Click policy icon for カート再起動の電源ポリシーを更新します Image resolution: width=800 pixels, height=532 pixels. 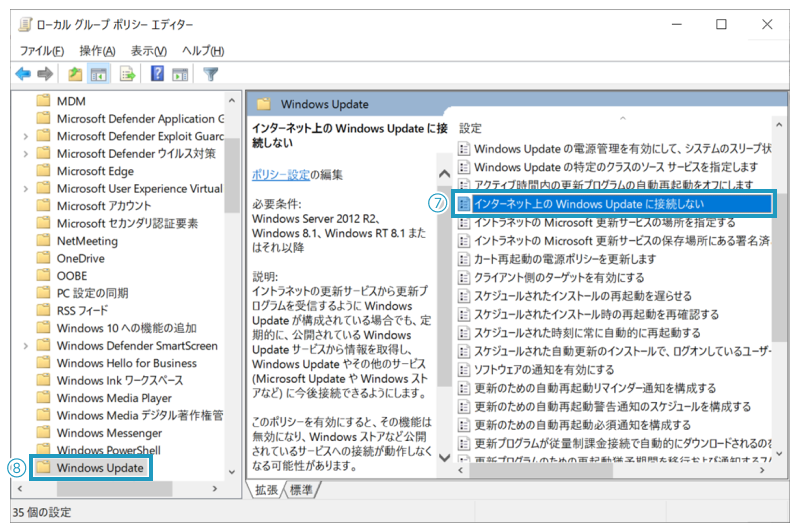click(x=464, y=259)
